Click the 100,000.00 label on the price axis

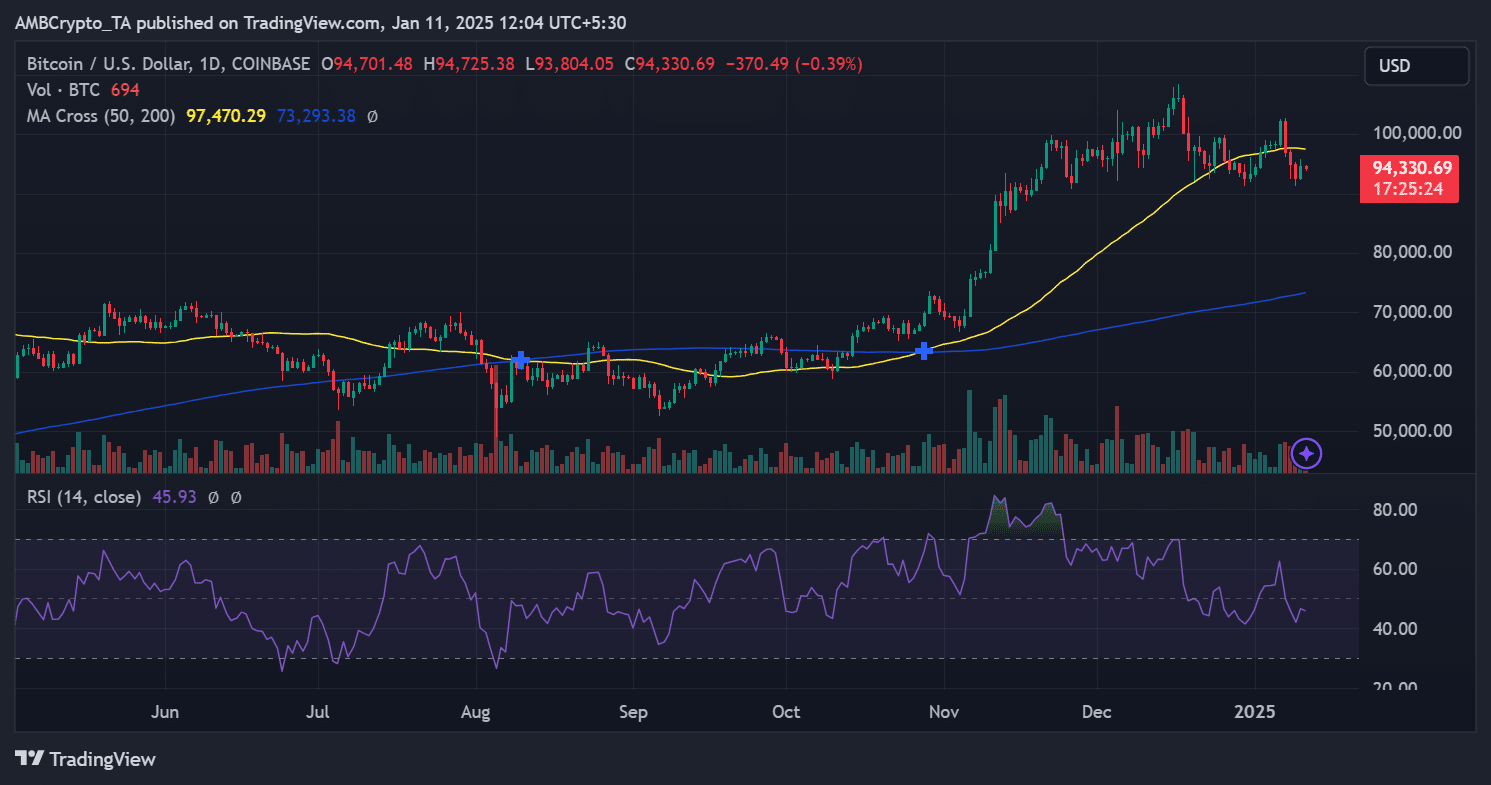click(1411, 132)
